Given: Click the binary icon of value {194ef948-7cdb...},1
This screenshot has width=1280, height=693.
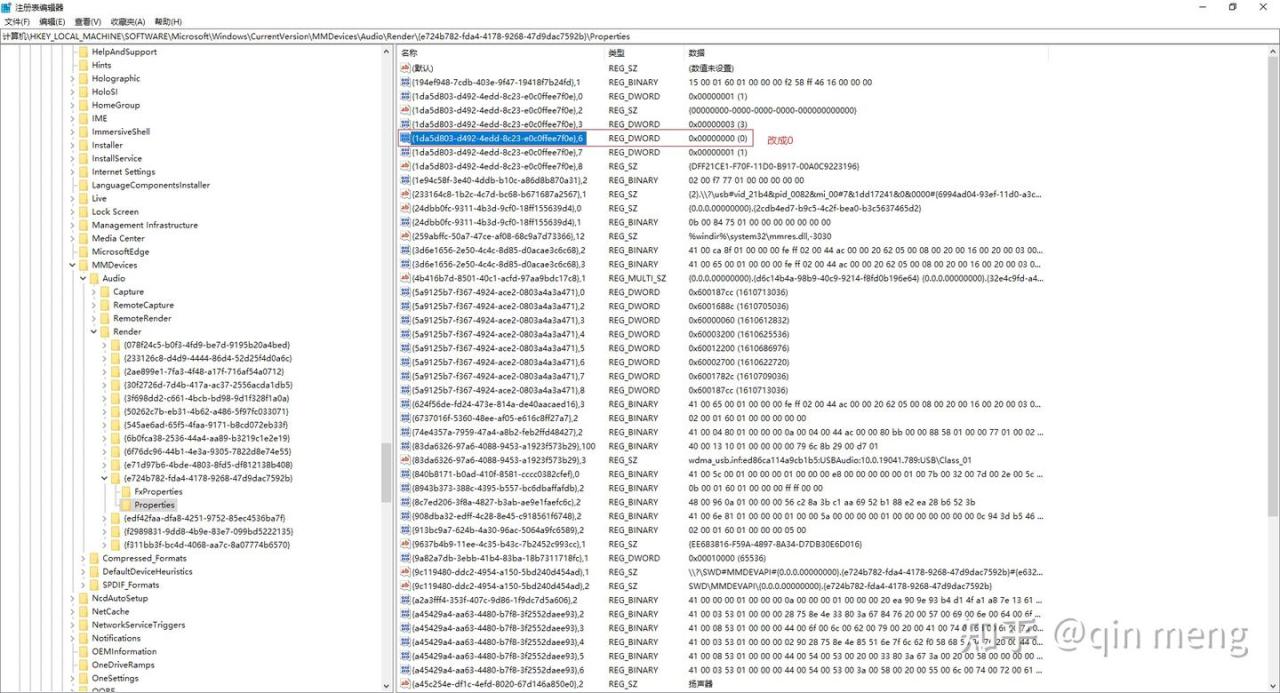Looking at the screenshot, I should [406, 82].
